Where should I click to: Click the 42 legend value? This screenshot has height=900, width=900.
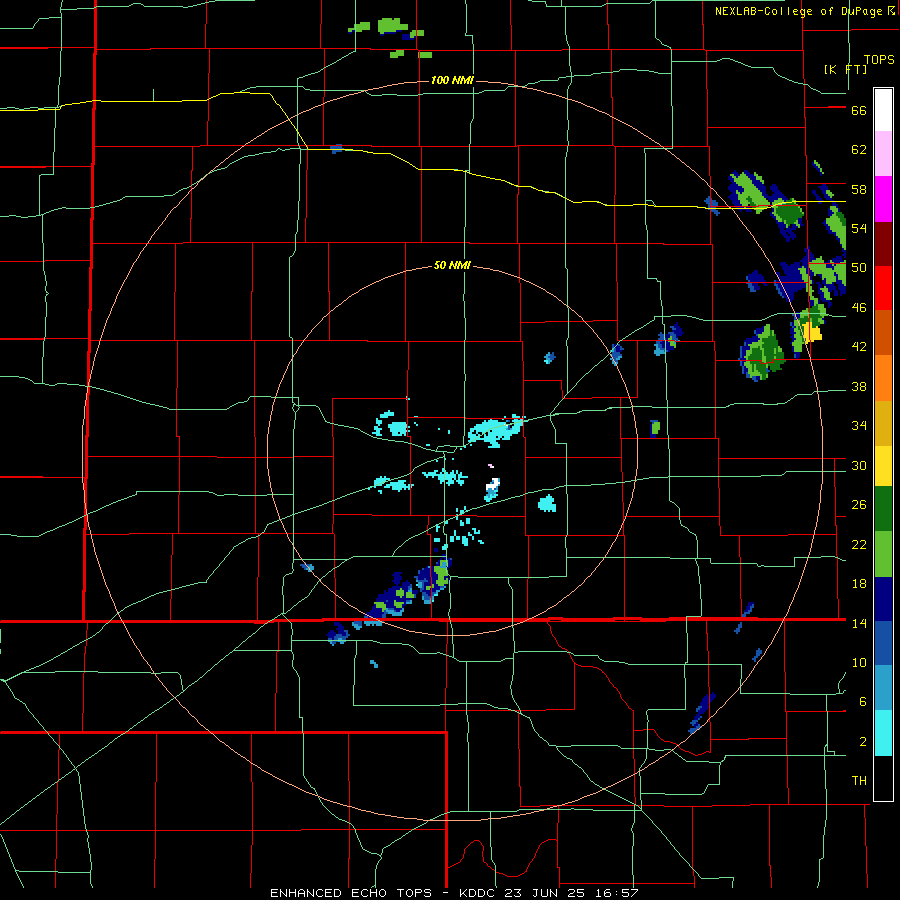click(x=859, y=347)
